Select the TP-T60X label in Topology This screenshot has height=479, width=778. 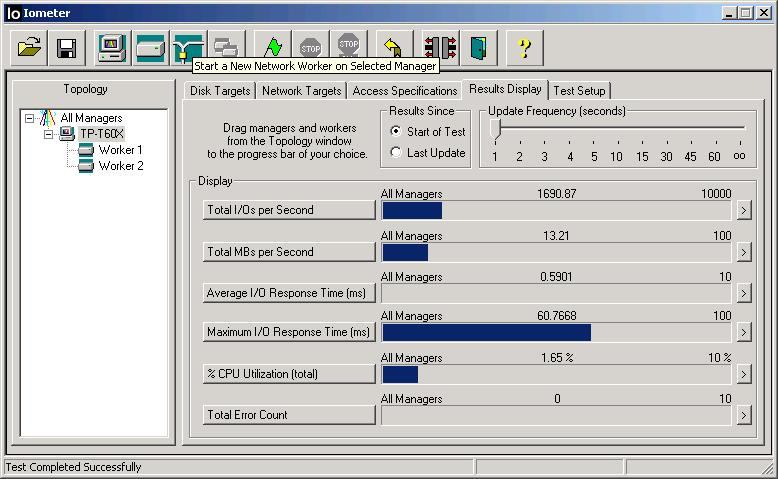tap(102, 134)
